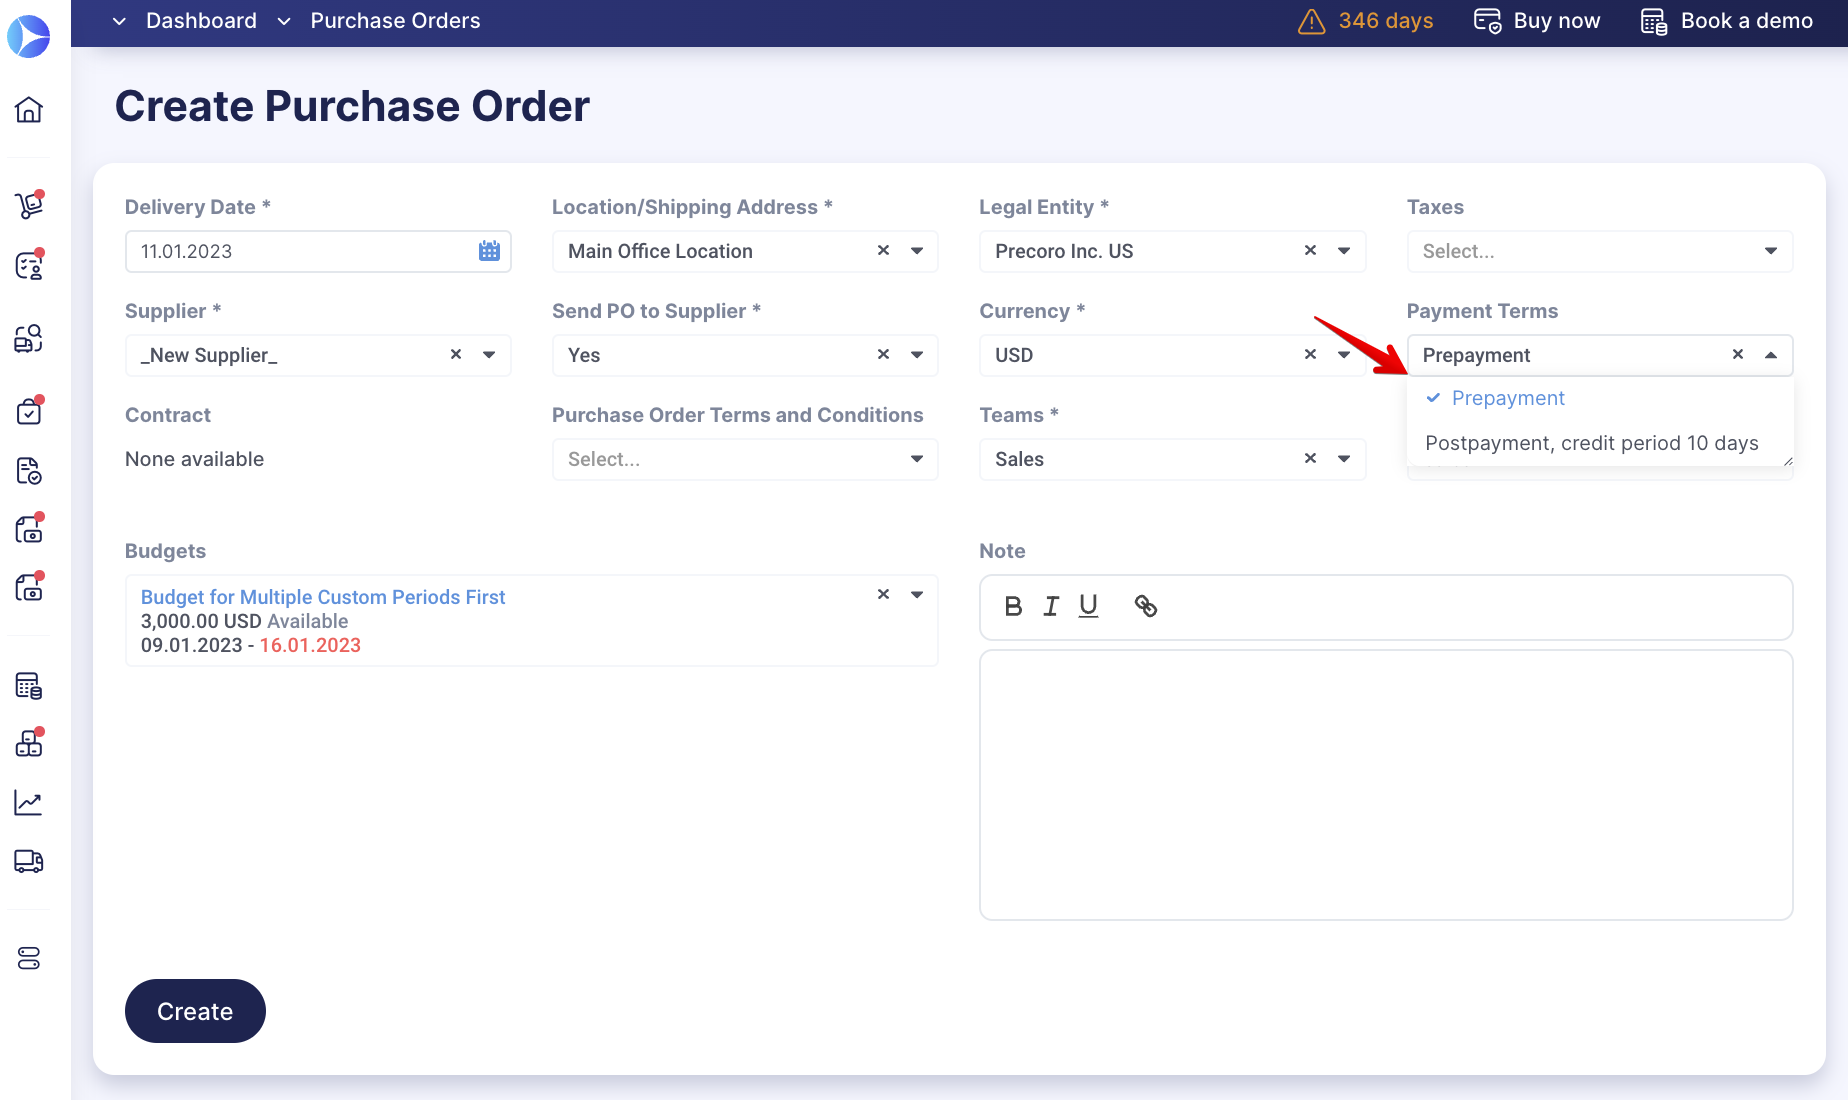The height and width of the screenshot is (1100, 1848).
Task: Expand the Location/Shipping Address dropdown
Action: tap(917, 251)
